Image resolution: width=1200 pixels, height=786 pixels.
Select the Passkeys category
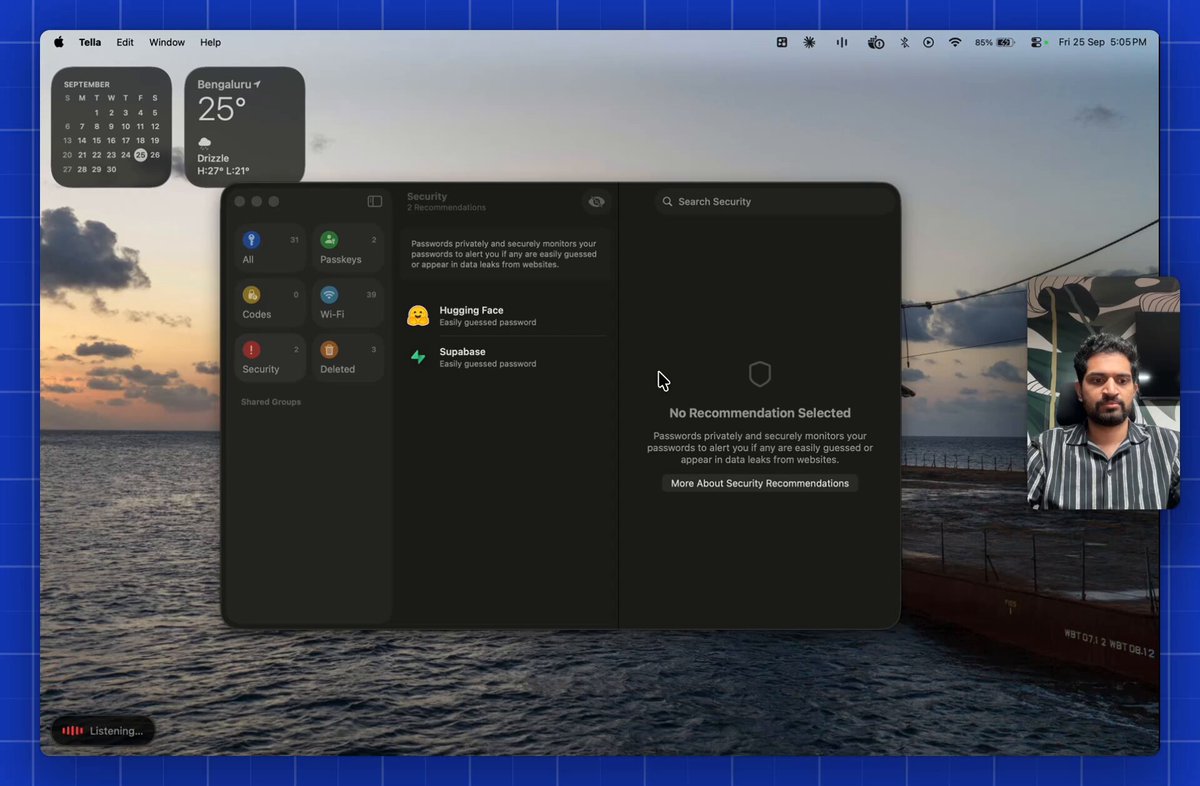tap(348, 248)
